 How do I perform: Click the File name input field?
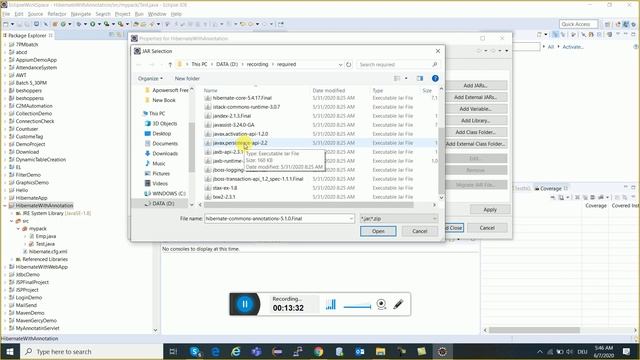pyautogui.click(x=279, y=219)
